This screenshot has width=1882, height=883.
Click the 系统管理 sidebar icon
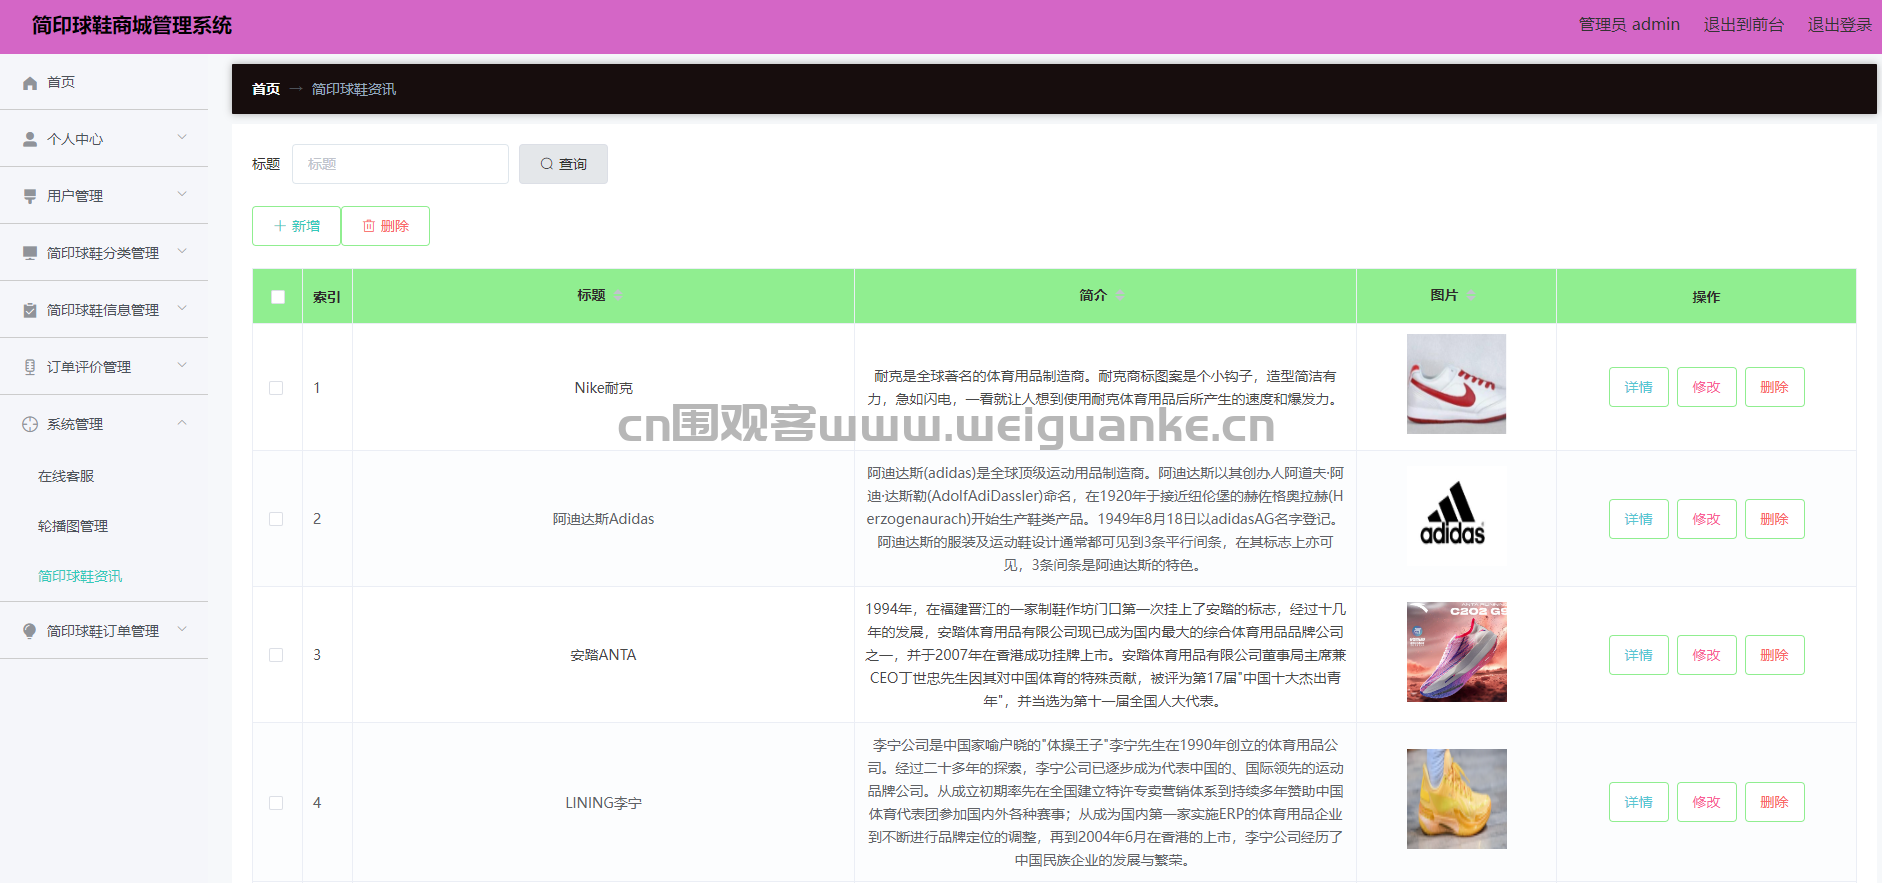[30, 425]
